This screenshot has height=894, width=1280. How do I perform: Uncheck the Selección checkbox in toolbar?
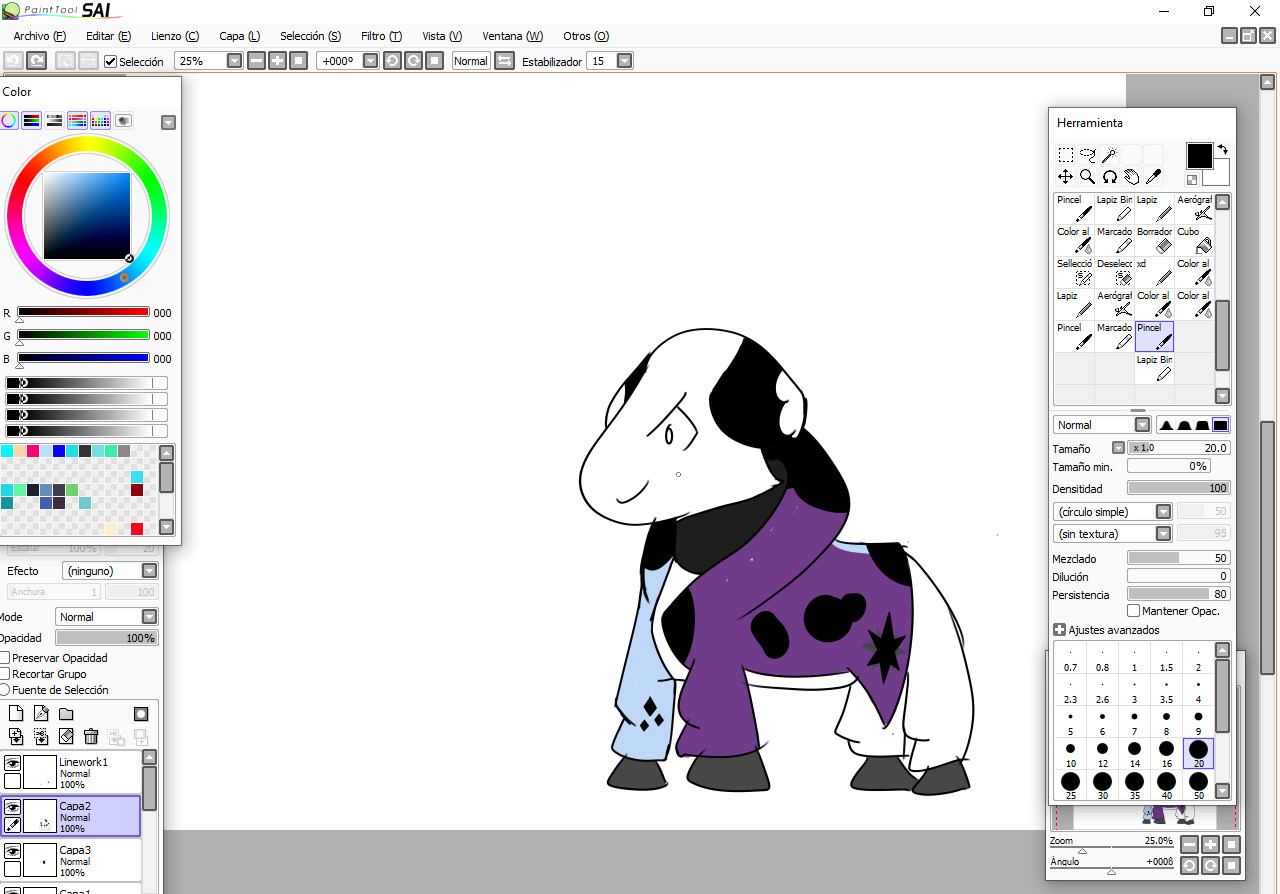tap(109, 61)
